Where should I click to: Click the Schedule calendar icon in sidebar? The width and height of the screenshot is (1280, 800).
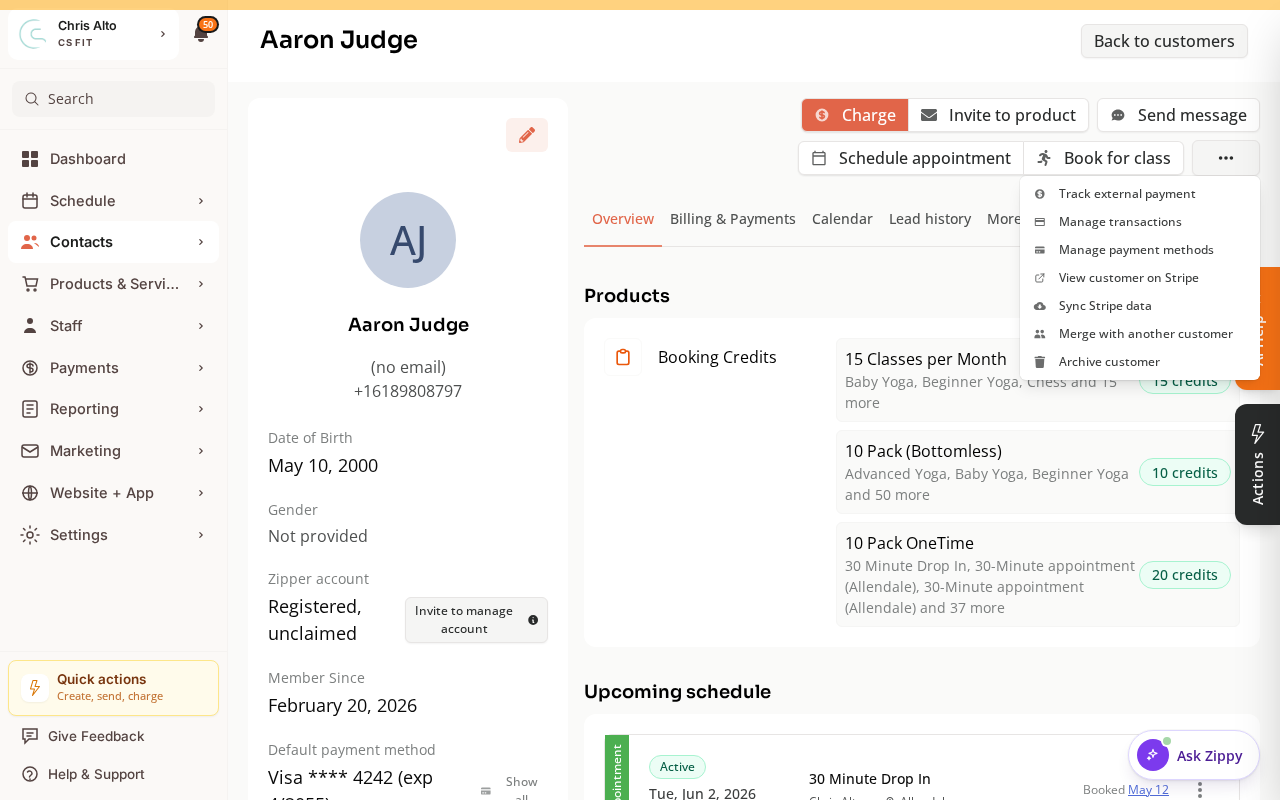[x=30, y=201]
